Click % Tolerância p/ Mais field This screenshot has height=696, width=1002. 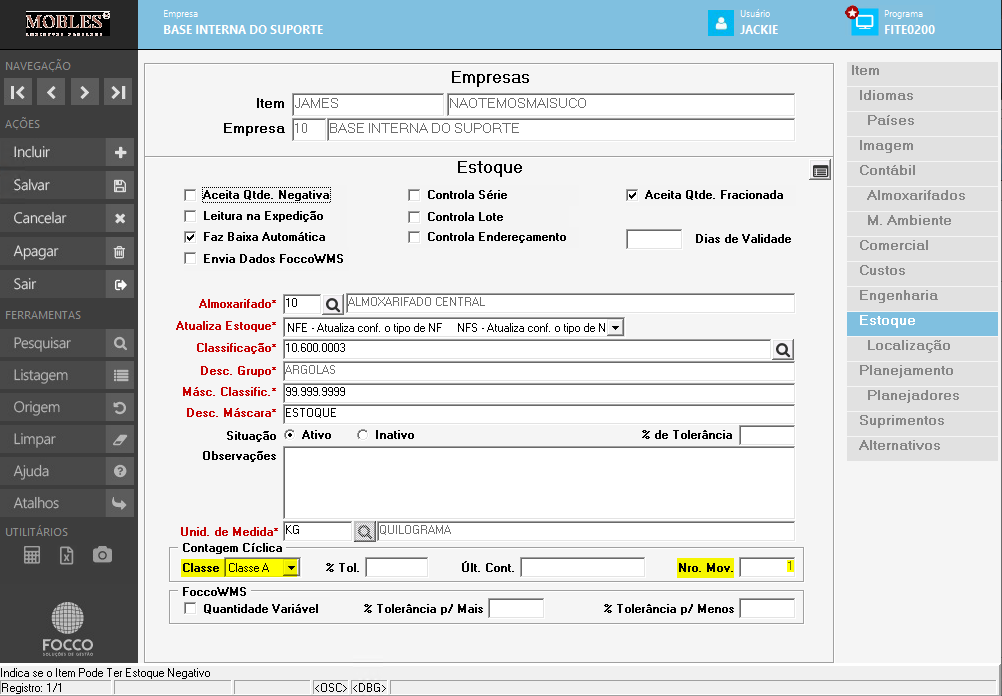pos(516,608)
